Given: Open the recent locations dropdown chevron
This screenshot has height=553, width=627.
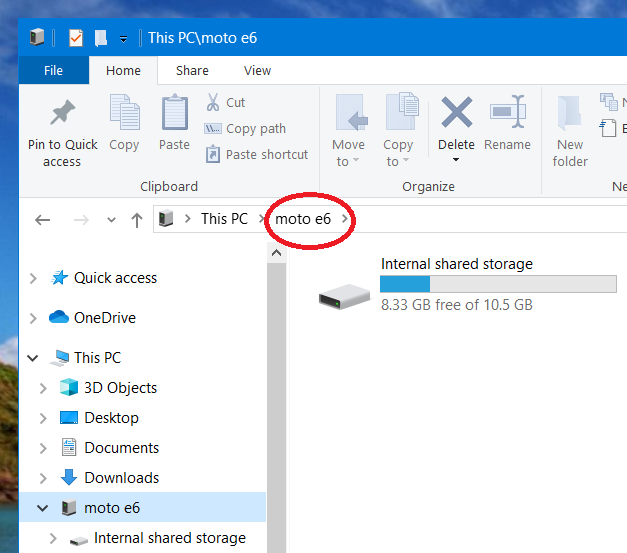Looking at the screenshot, I should pyautogui.click(x=112, y=220).
